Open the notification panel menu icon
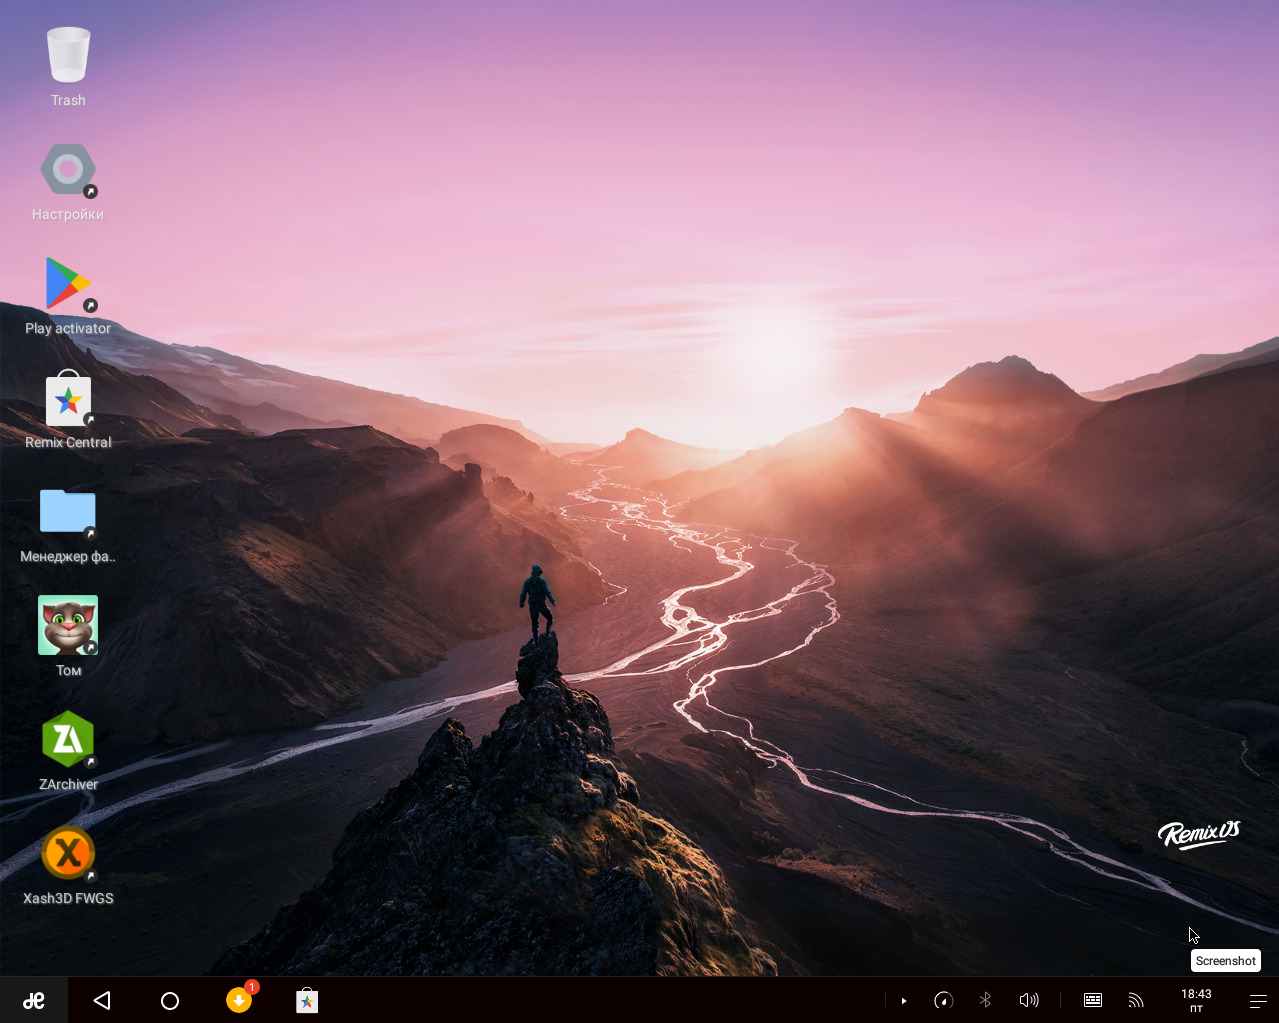This screenshot has width=1279, height=1023. [1258, 1000]
